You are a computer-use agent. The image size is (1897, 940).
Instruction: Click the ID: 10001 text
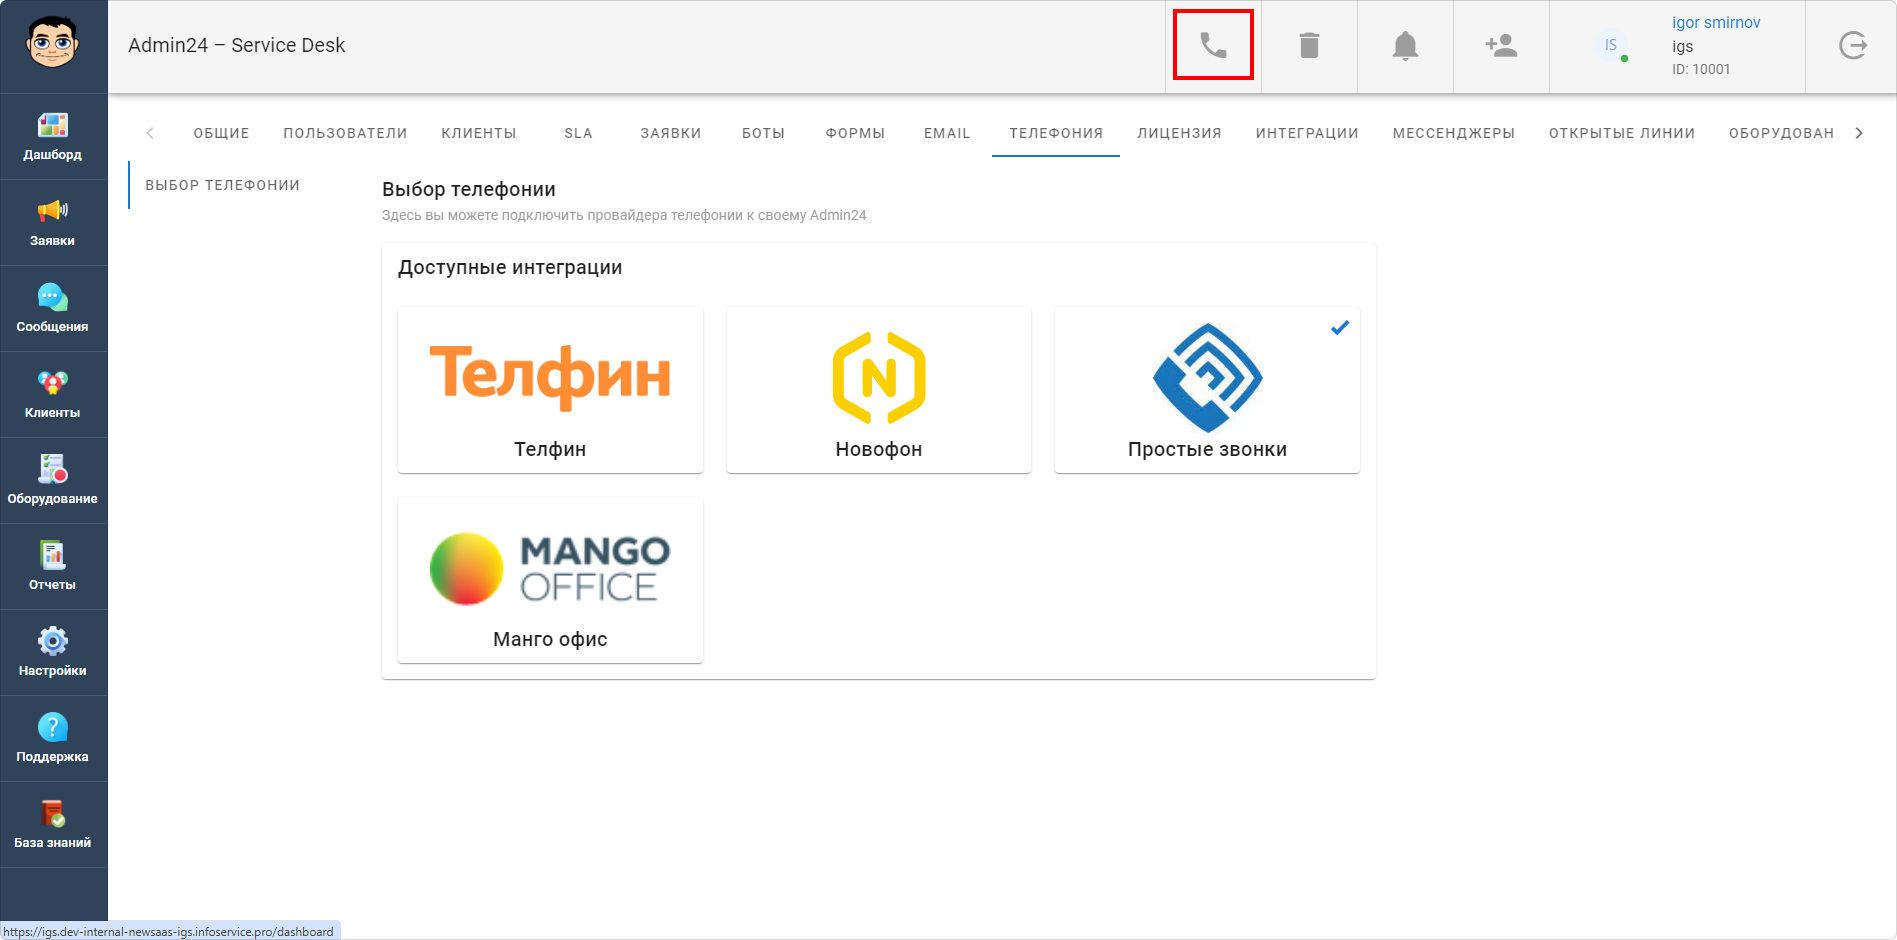tap(1701, 69)
